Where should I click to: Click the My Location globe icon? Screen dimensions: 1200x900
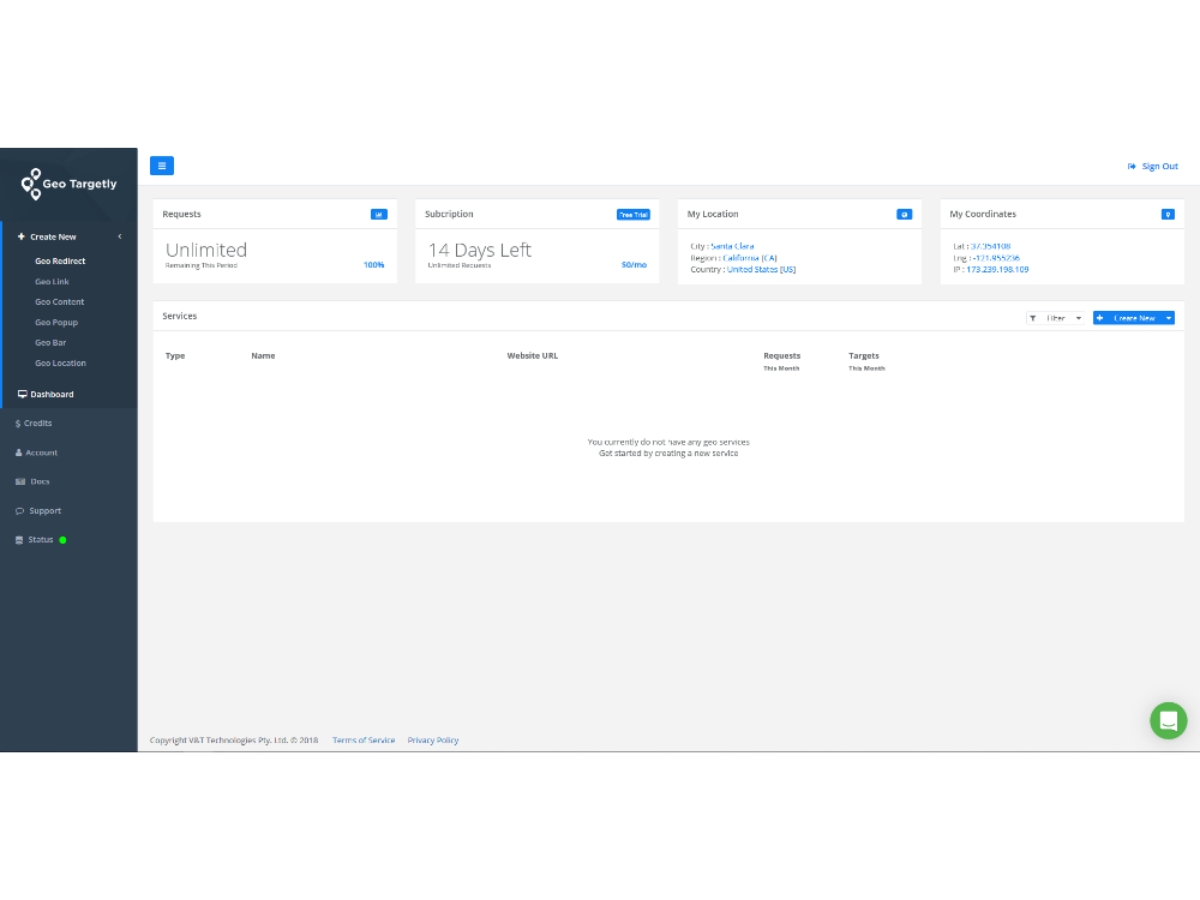904,214
